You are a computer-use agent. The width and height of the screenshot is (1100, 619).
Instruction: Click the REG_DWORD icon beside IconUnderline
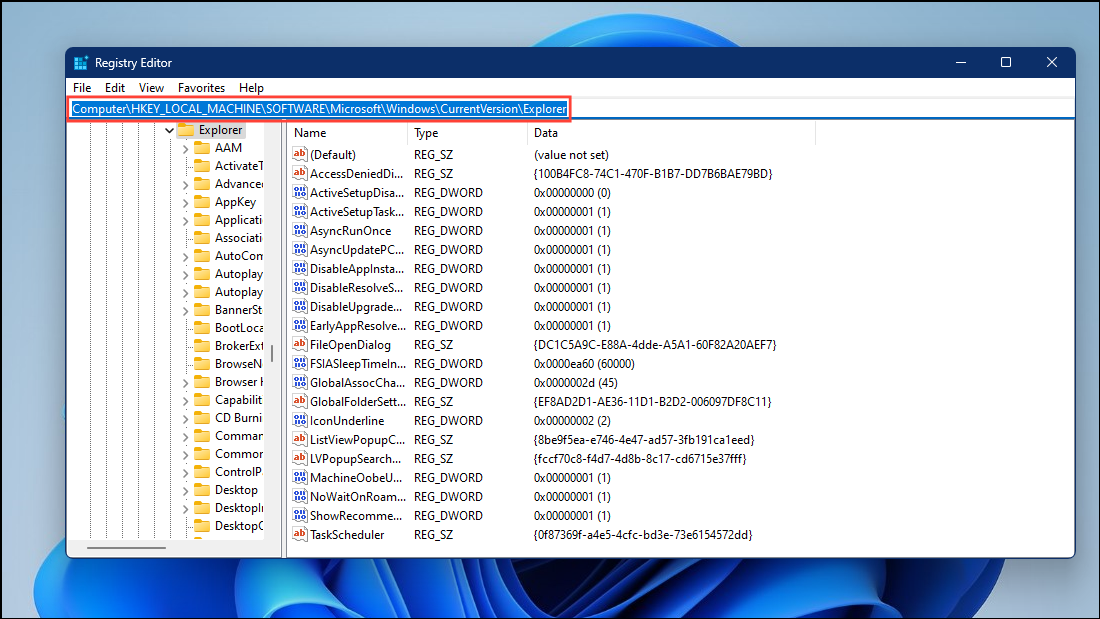click(x=299, y=420)
